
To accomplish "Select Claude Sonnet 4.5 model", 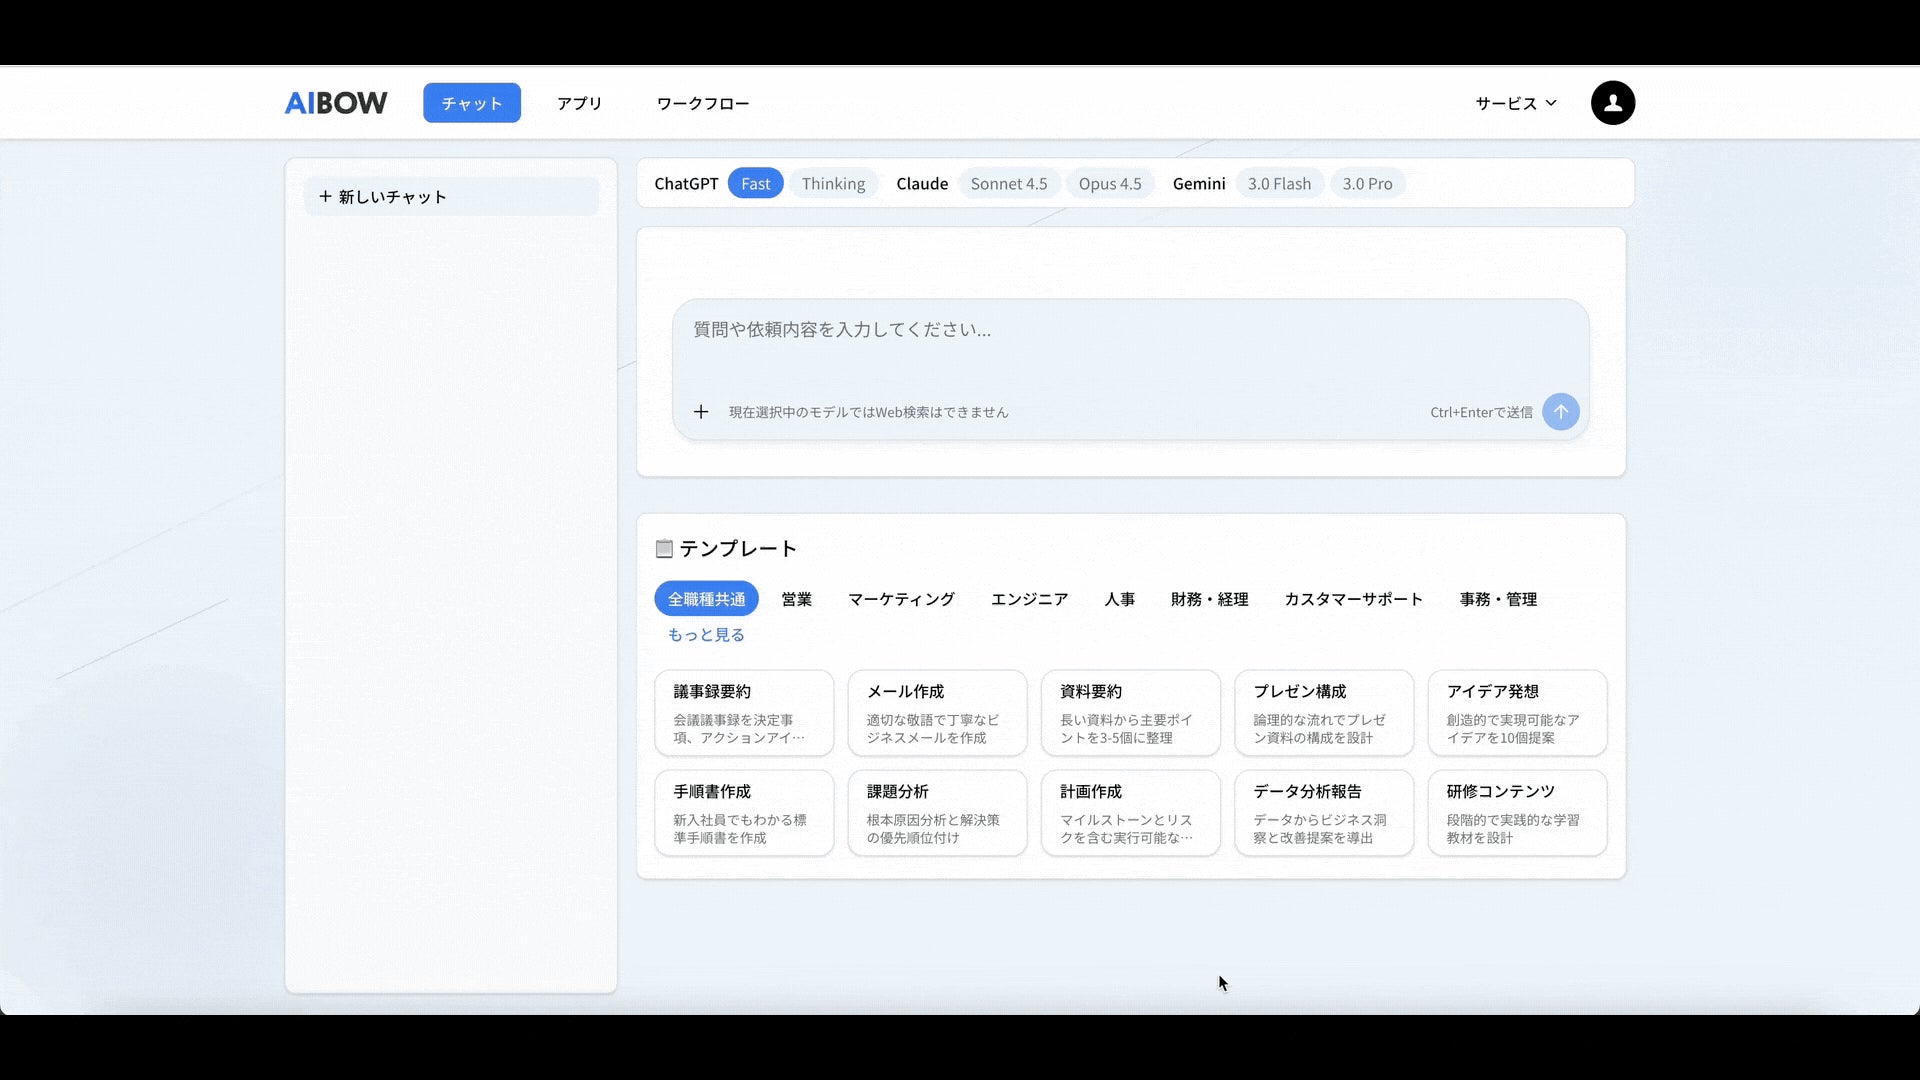I will pos(1008,184).
